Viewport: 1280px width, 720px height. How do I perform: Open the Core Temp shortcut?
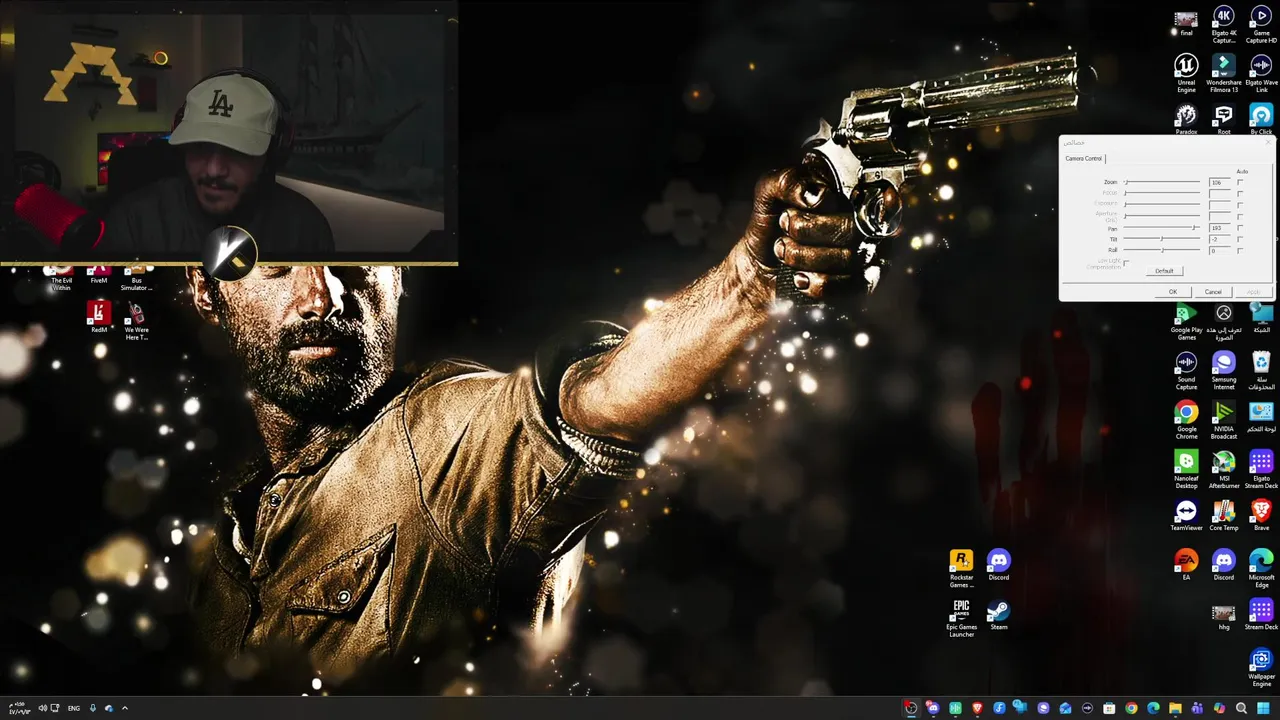point(1223,515)
